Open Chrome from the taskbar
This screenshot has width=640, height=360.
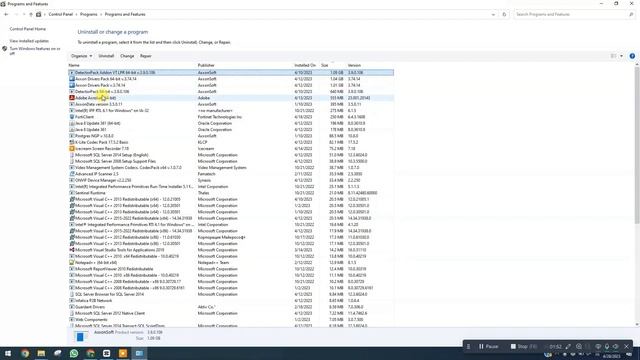25,353
